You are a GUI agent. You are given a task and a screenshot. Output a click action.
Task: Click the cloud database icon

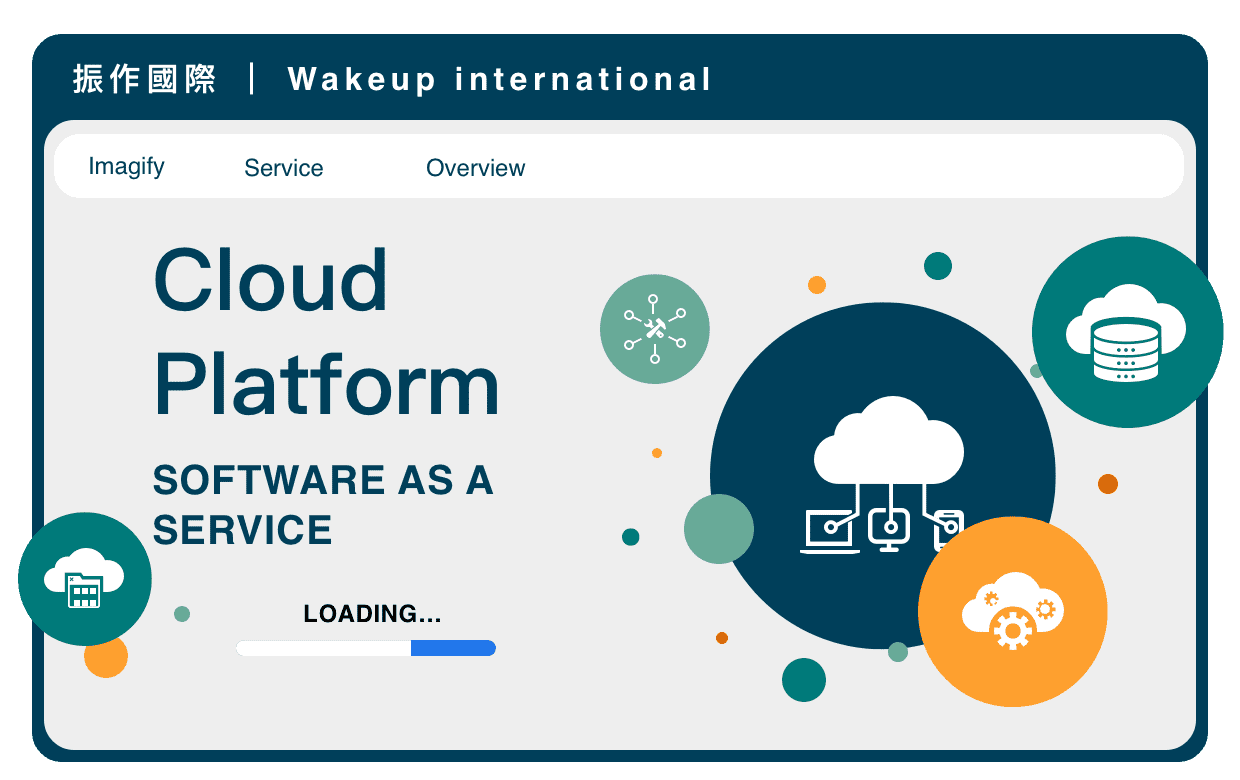pyautogui.click(x=1127, y=332)
